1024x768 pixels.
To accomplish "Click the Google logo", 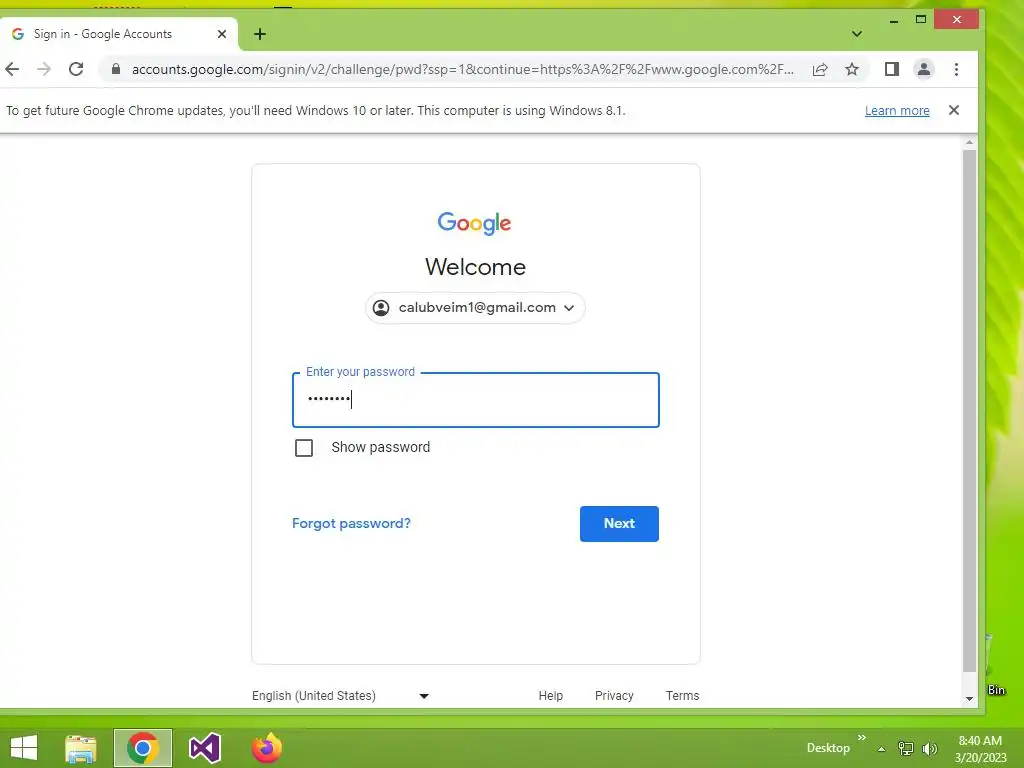I will (x=475, y=223).
